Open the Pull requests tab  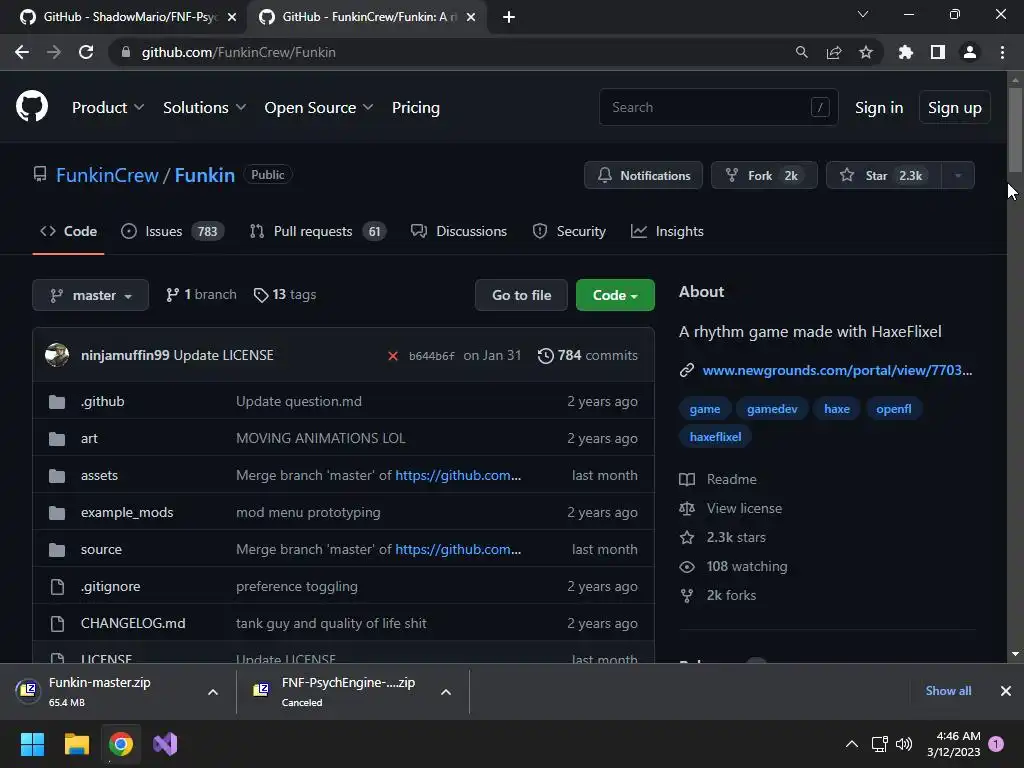click(318, 231)
